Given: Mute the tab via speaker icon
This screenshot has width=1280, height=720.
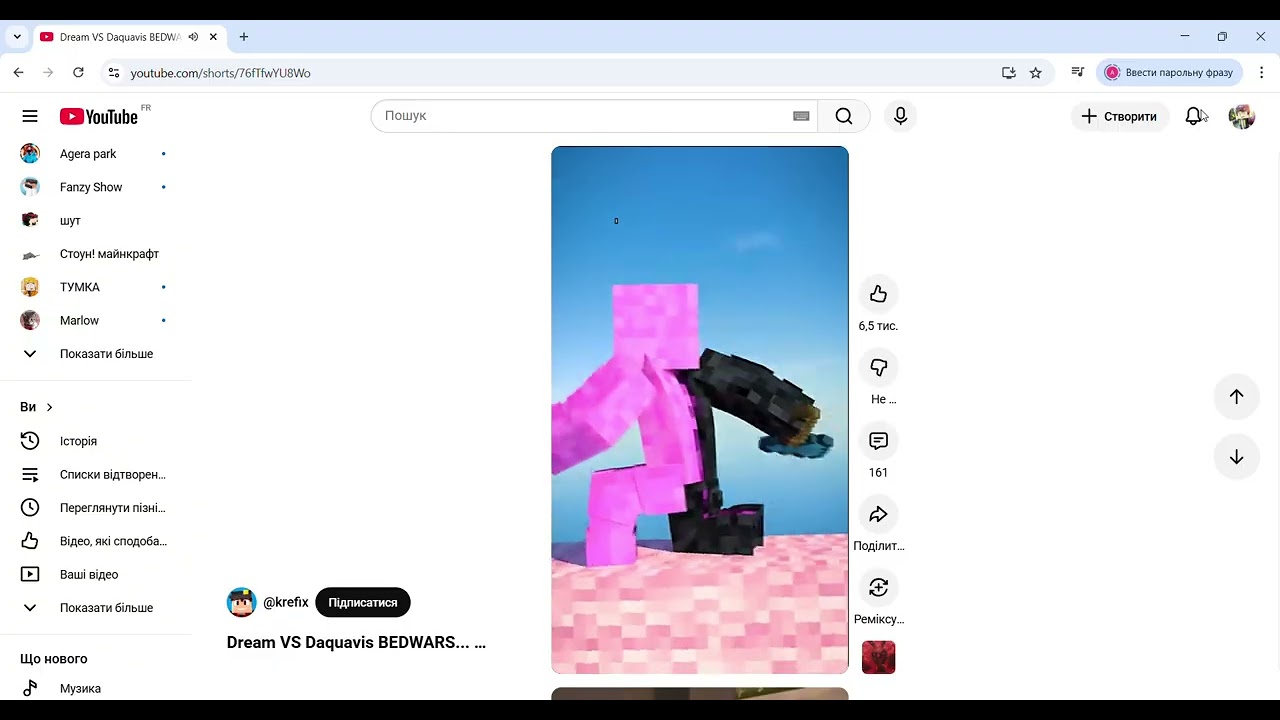Looking at the screenshot, I should click(193, 37).
